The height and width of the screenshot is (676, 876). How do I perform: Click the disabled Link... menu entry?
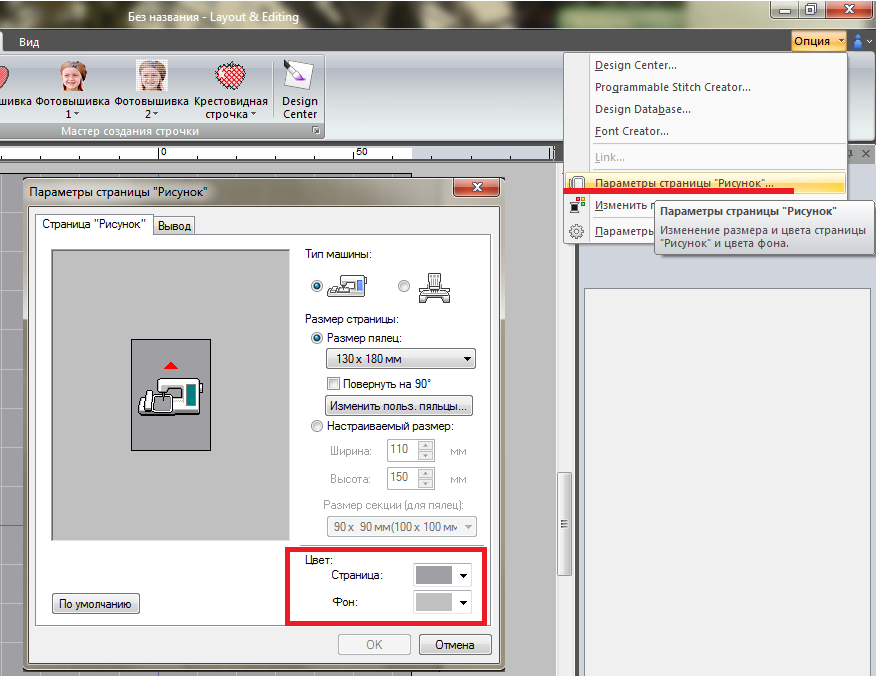[610, 158]
